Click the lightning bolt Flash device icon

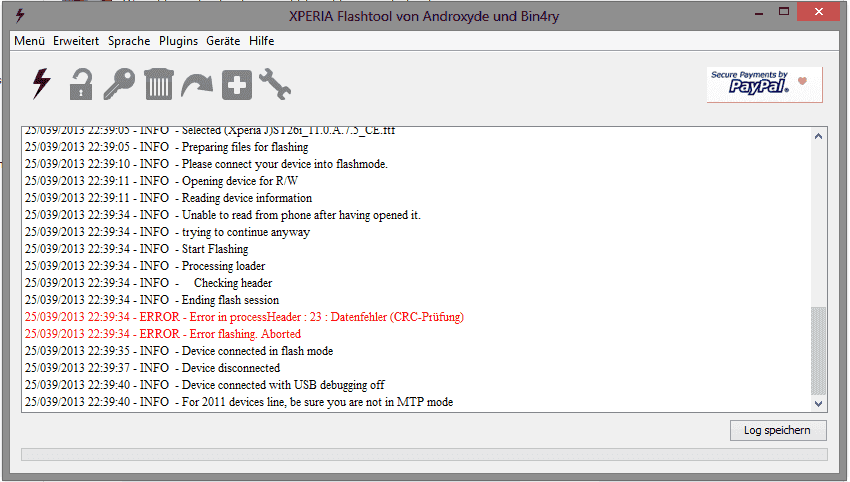click(x=41, y=84)
